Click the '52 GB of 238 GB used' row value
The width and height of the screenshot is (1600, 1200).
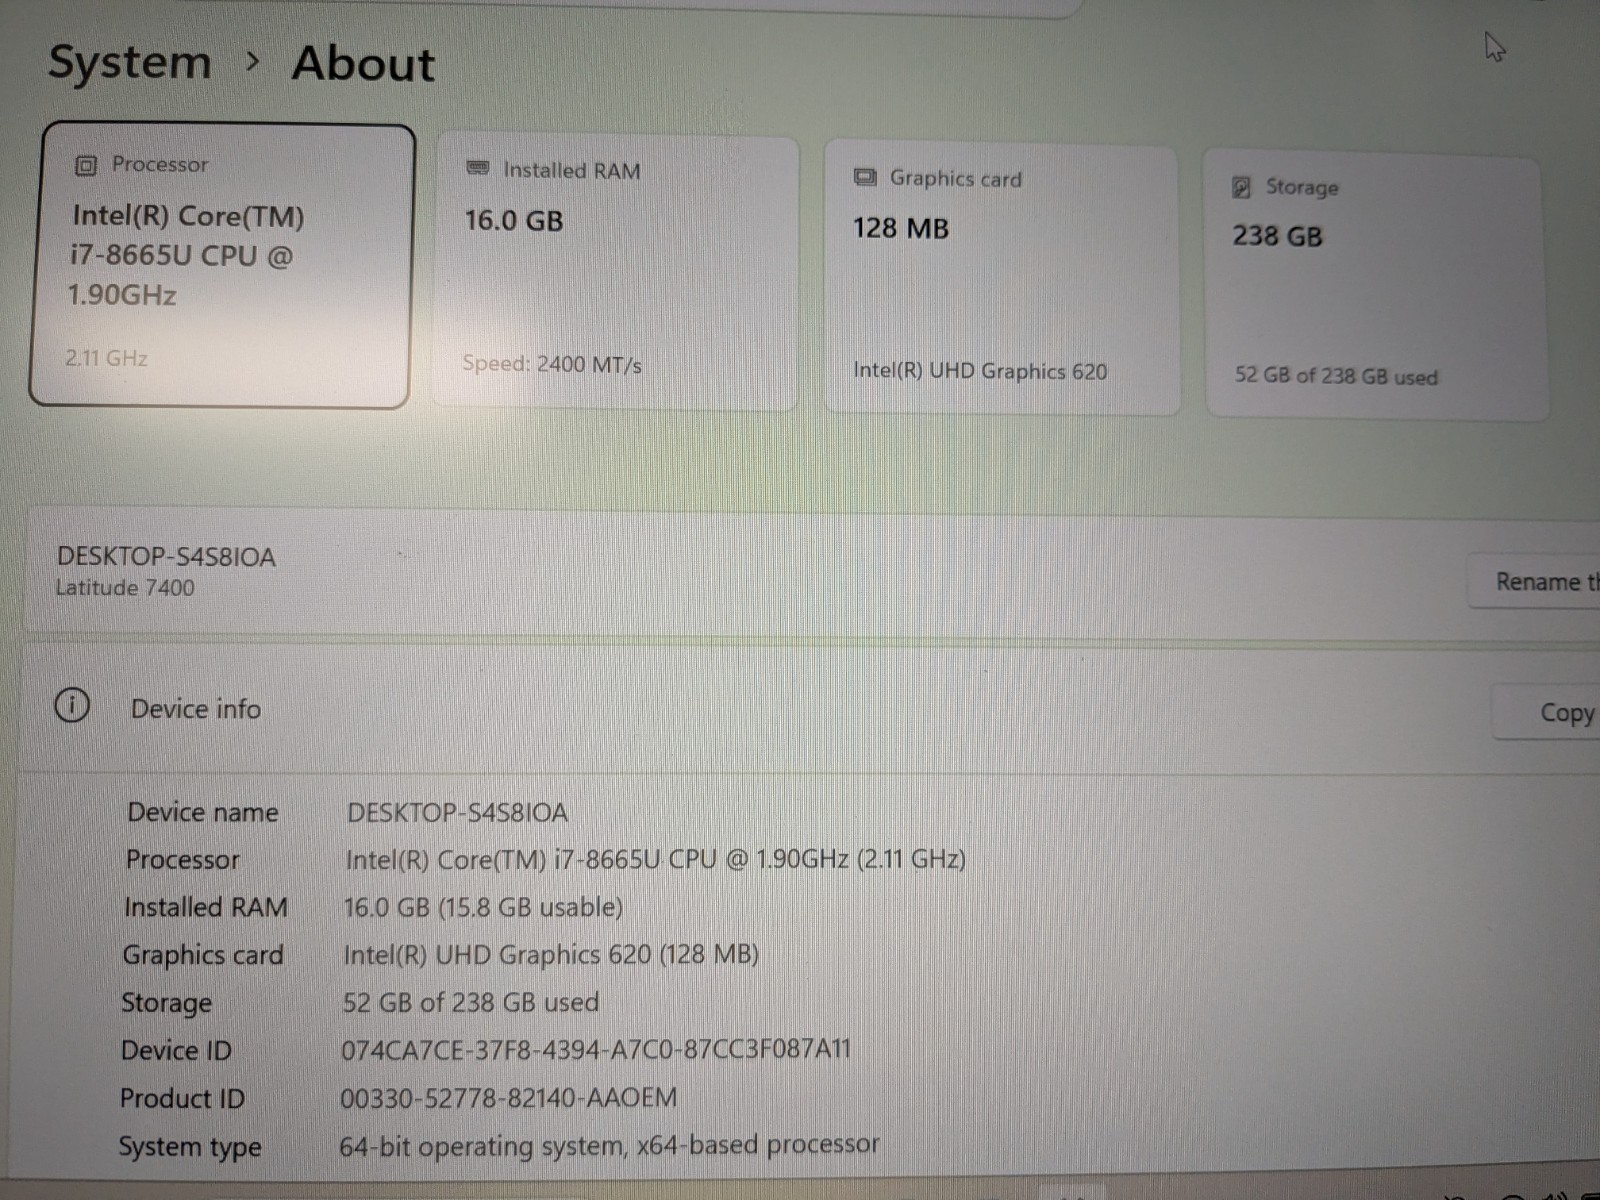(x=471, y=1002)
